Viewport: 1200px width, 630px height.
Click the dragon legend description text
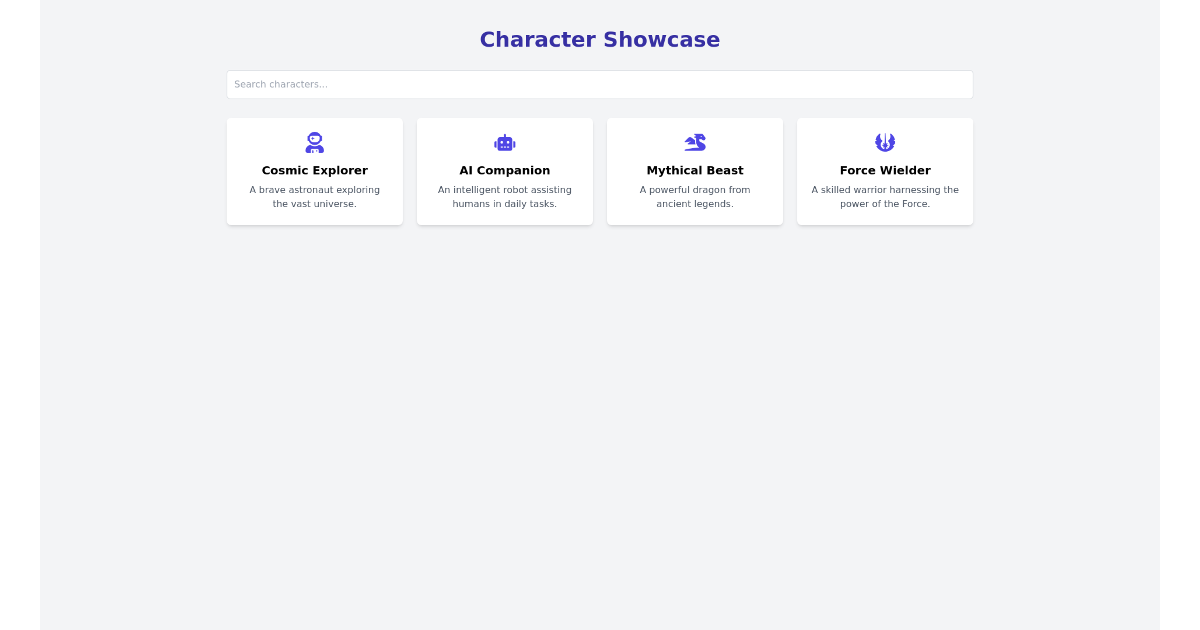(695, 196)
